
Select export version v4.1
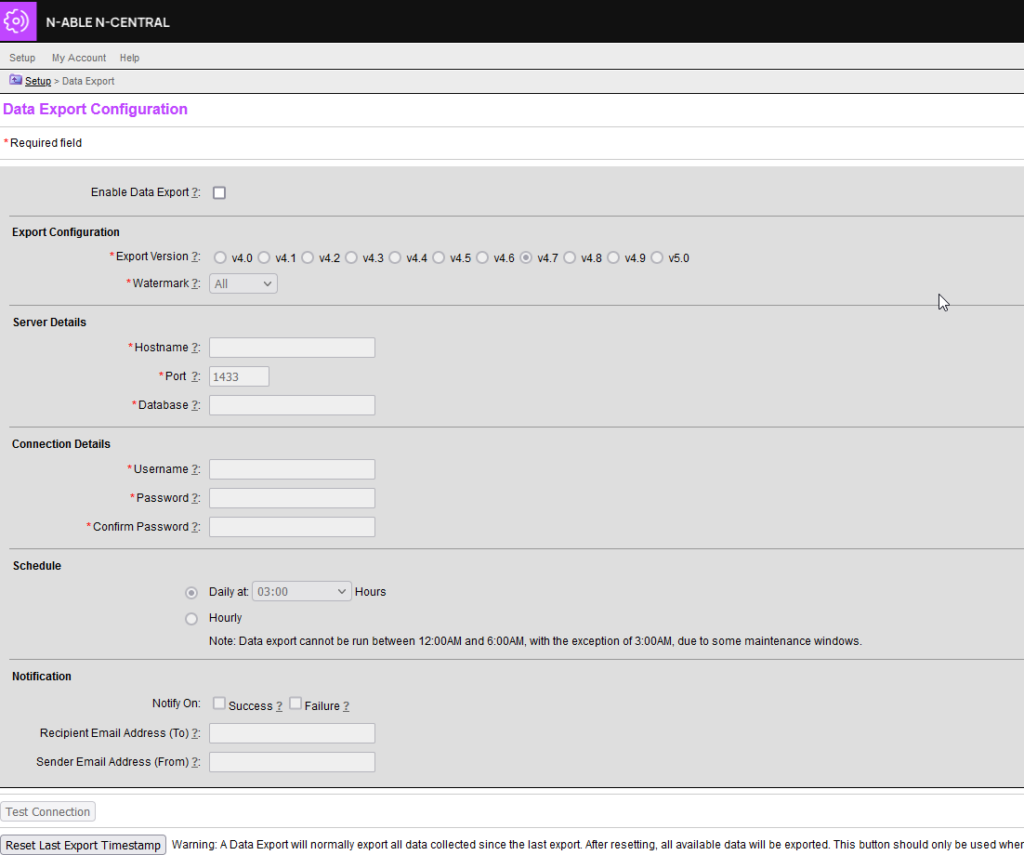click(264, 258)
